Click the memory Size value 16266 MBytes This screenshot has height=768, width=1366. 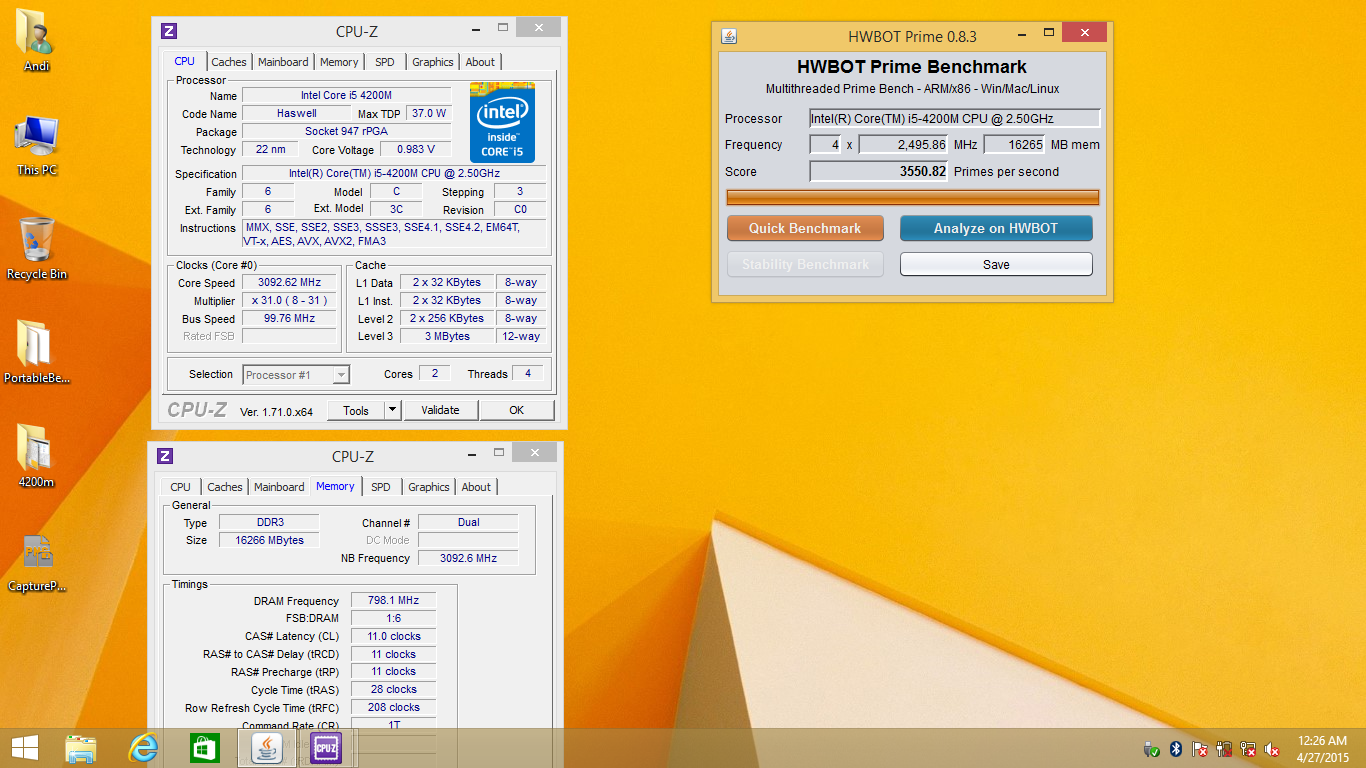tap(269, 540)
